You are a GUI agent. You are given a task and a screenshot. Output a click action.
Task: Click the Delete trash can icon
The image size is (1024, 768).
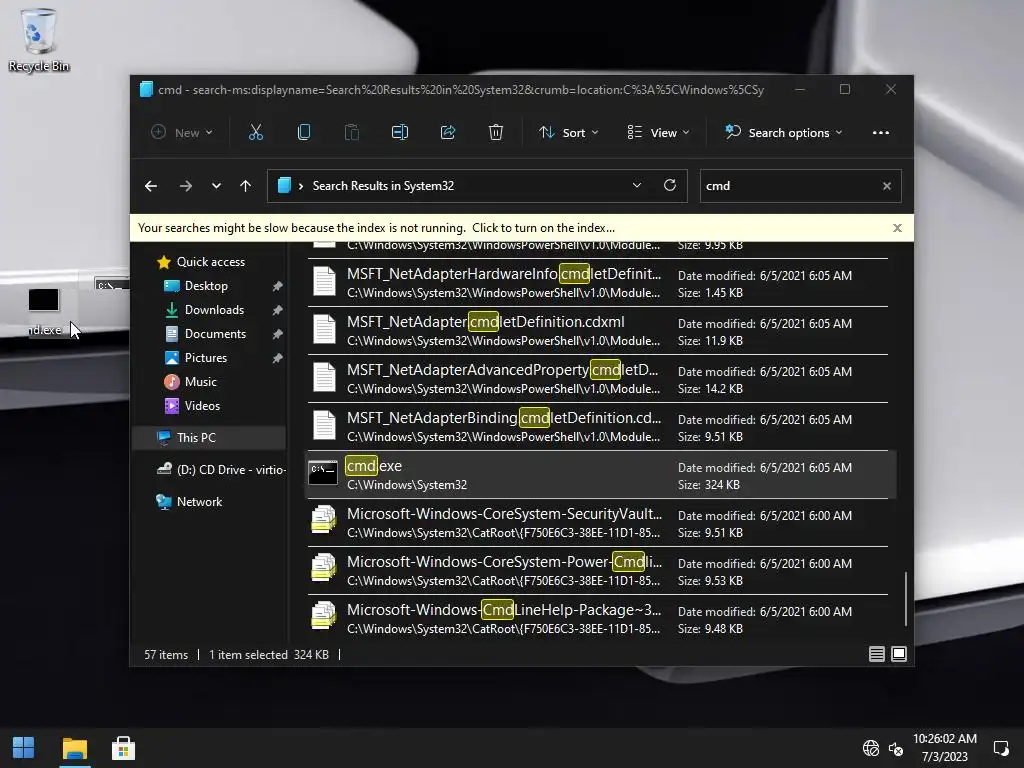pyautogui.click(x=496, y=133)
